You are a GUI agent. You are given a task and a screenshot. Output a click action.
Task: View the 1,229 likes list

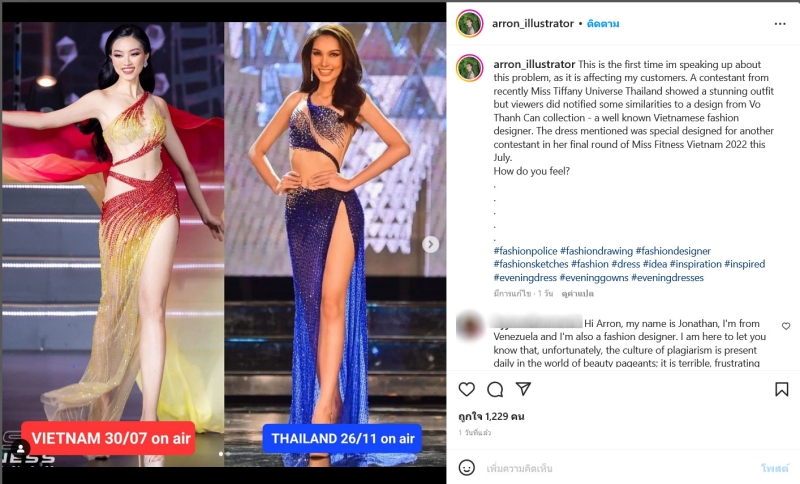pos(491,416)
